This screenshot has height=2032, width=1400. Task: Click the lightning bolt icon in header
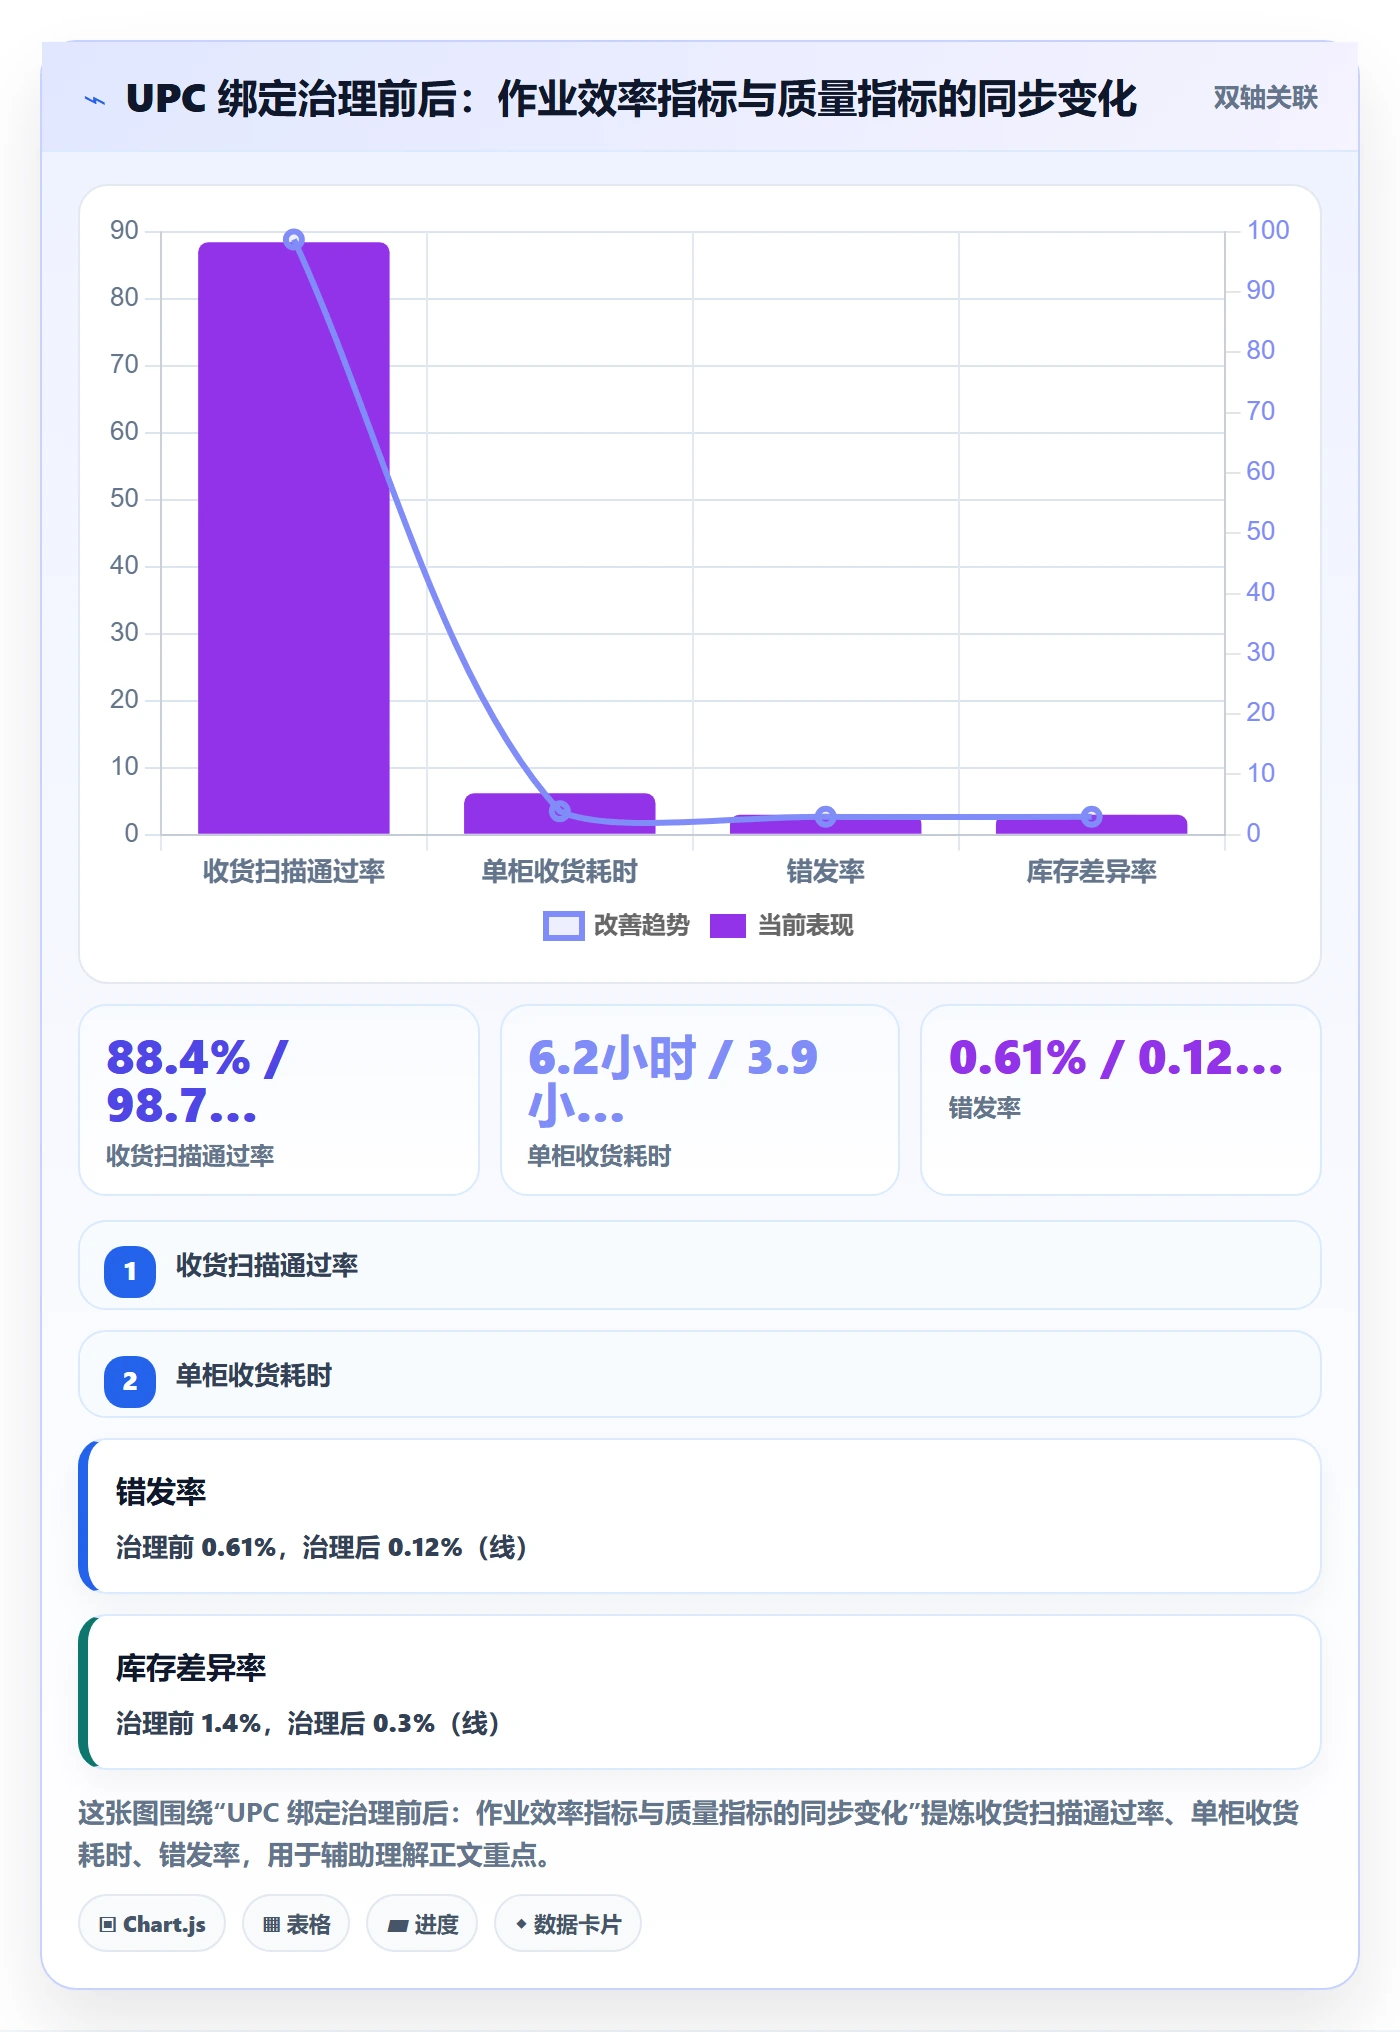[x=95, y=100]
